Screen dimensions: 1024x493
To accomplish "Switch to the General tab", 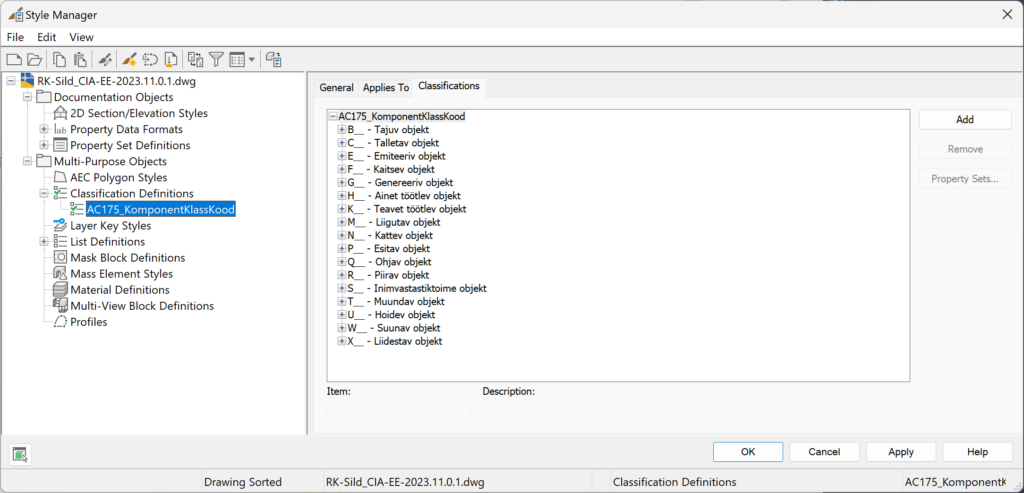I will (336, 87).
